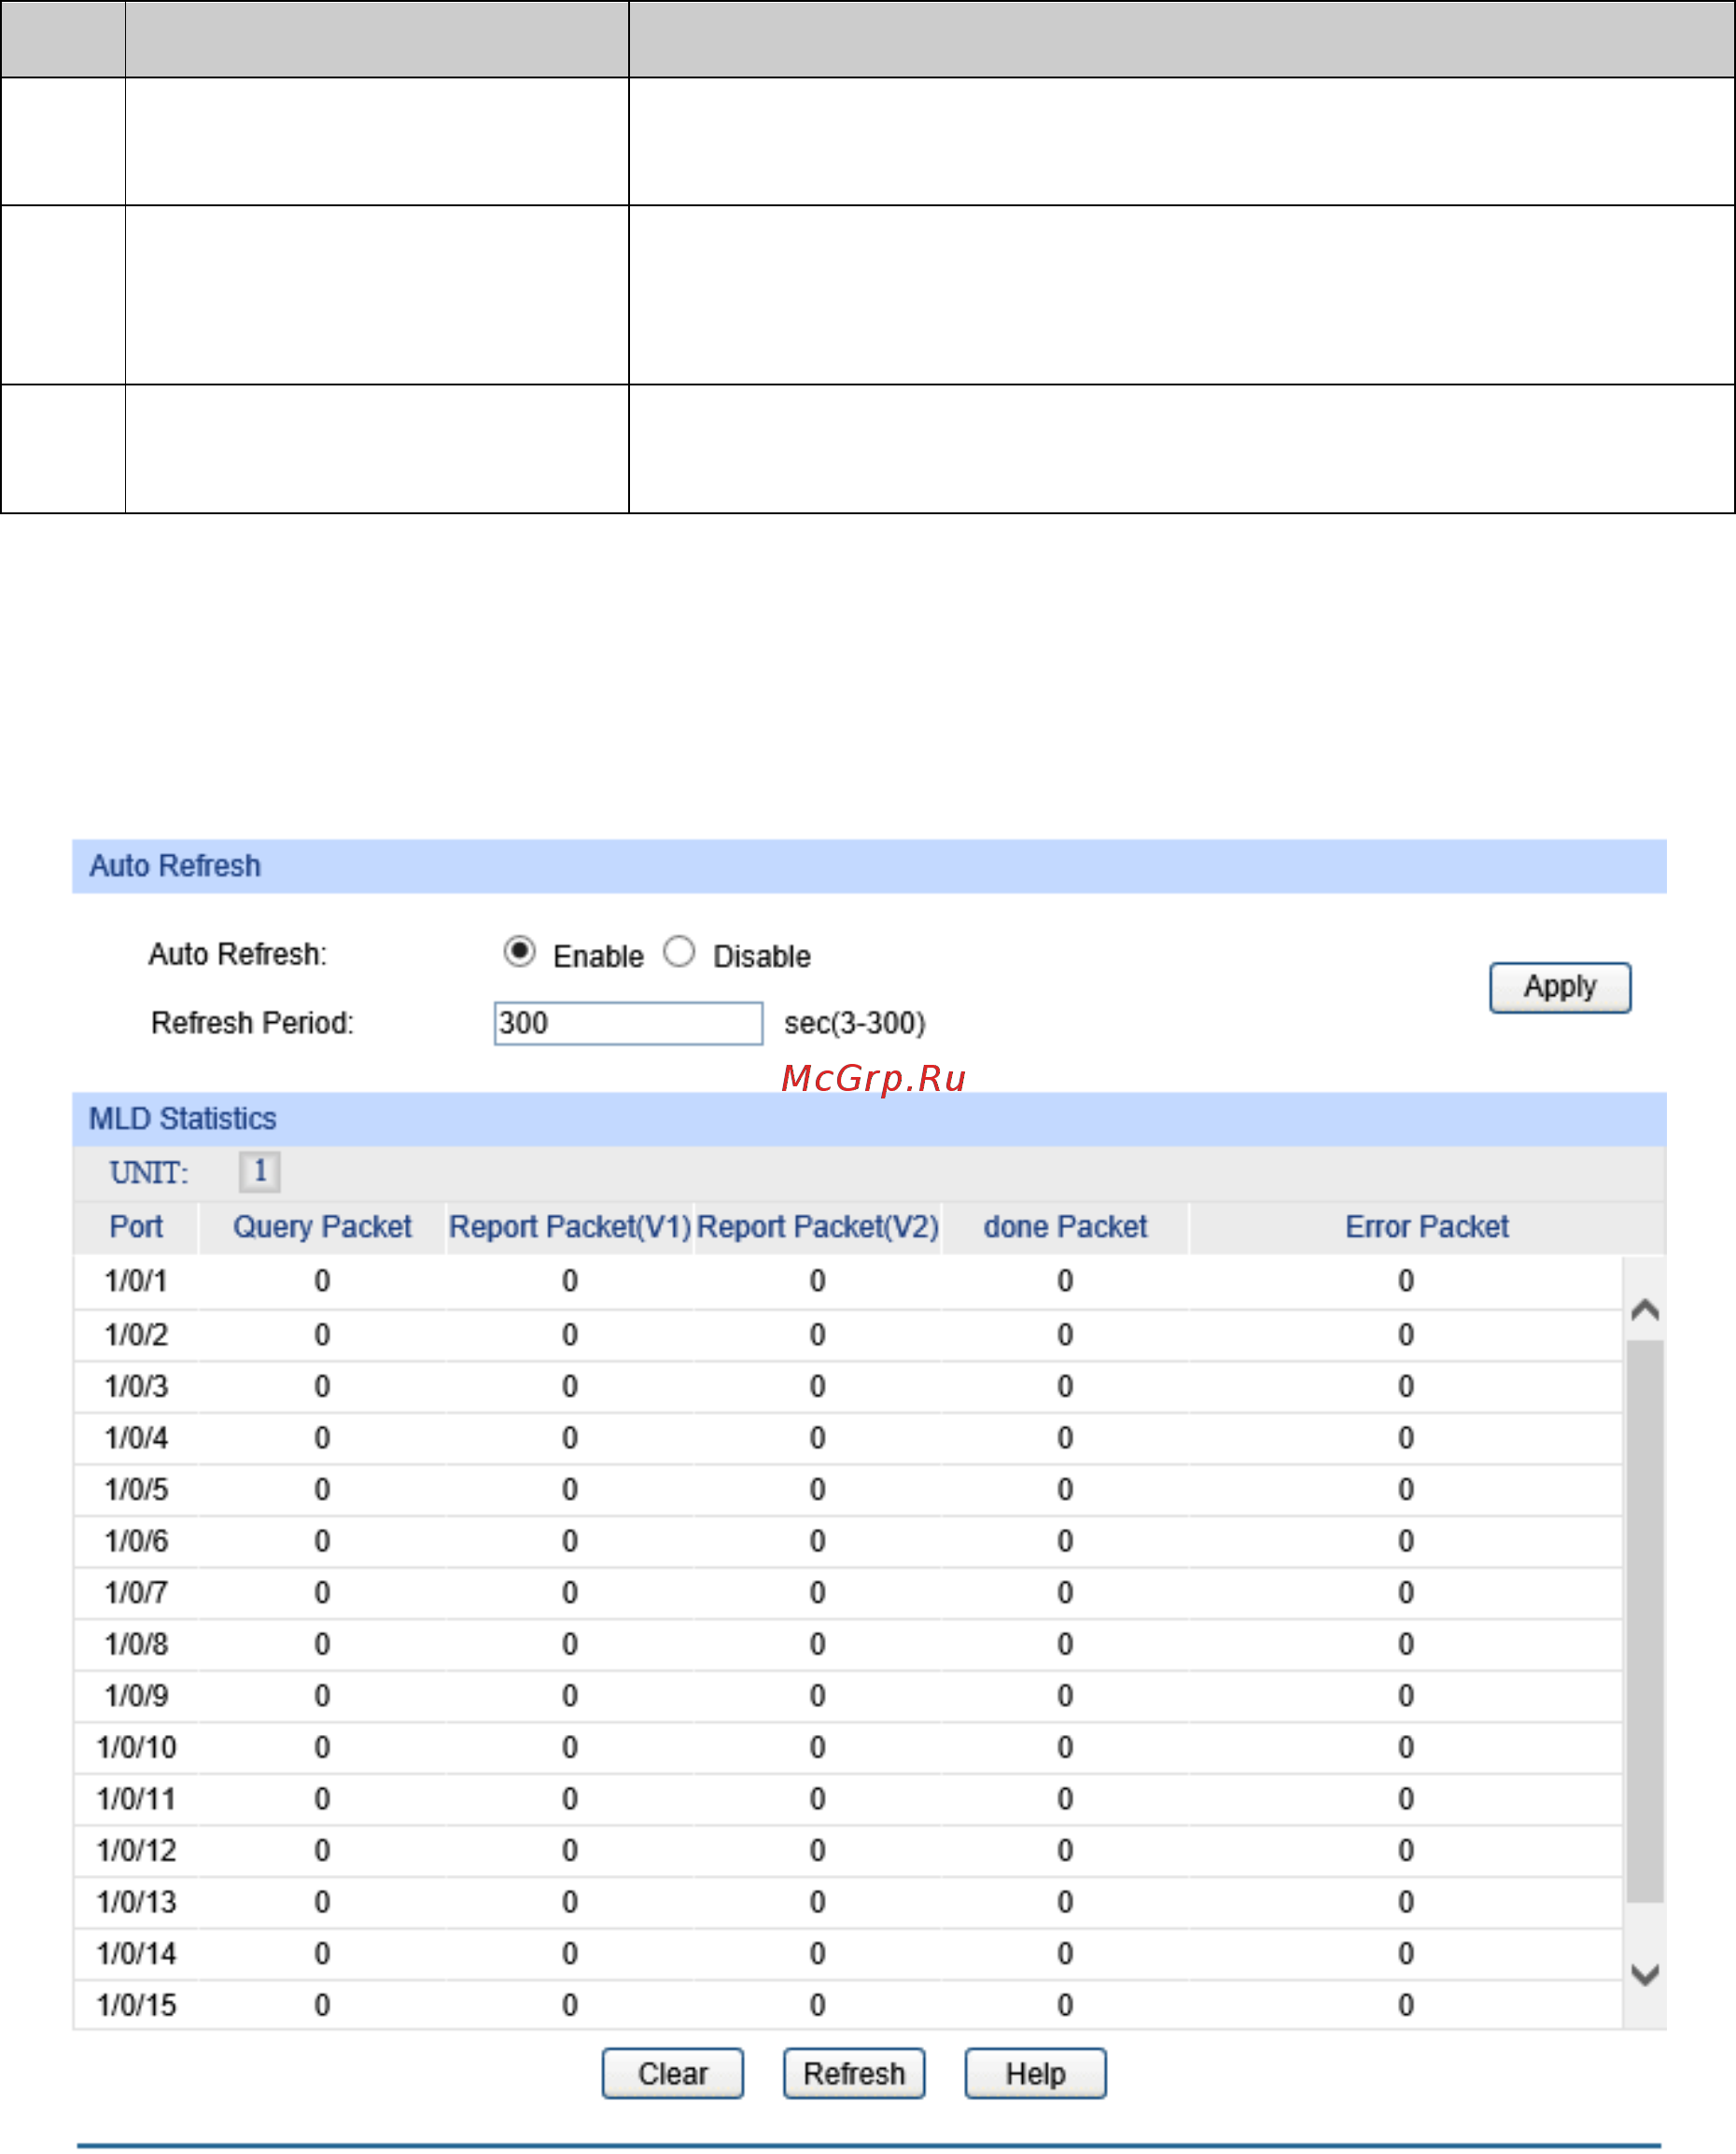The image size is (1736, 2154).
Task: Select UNIT 1 button
Action: 260,1171
